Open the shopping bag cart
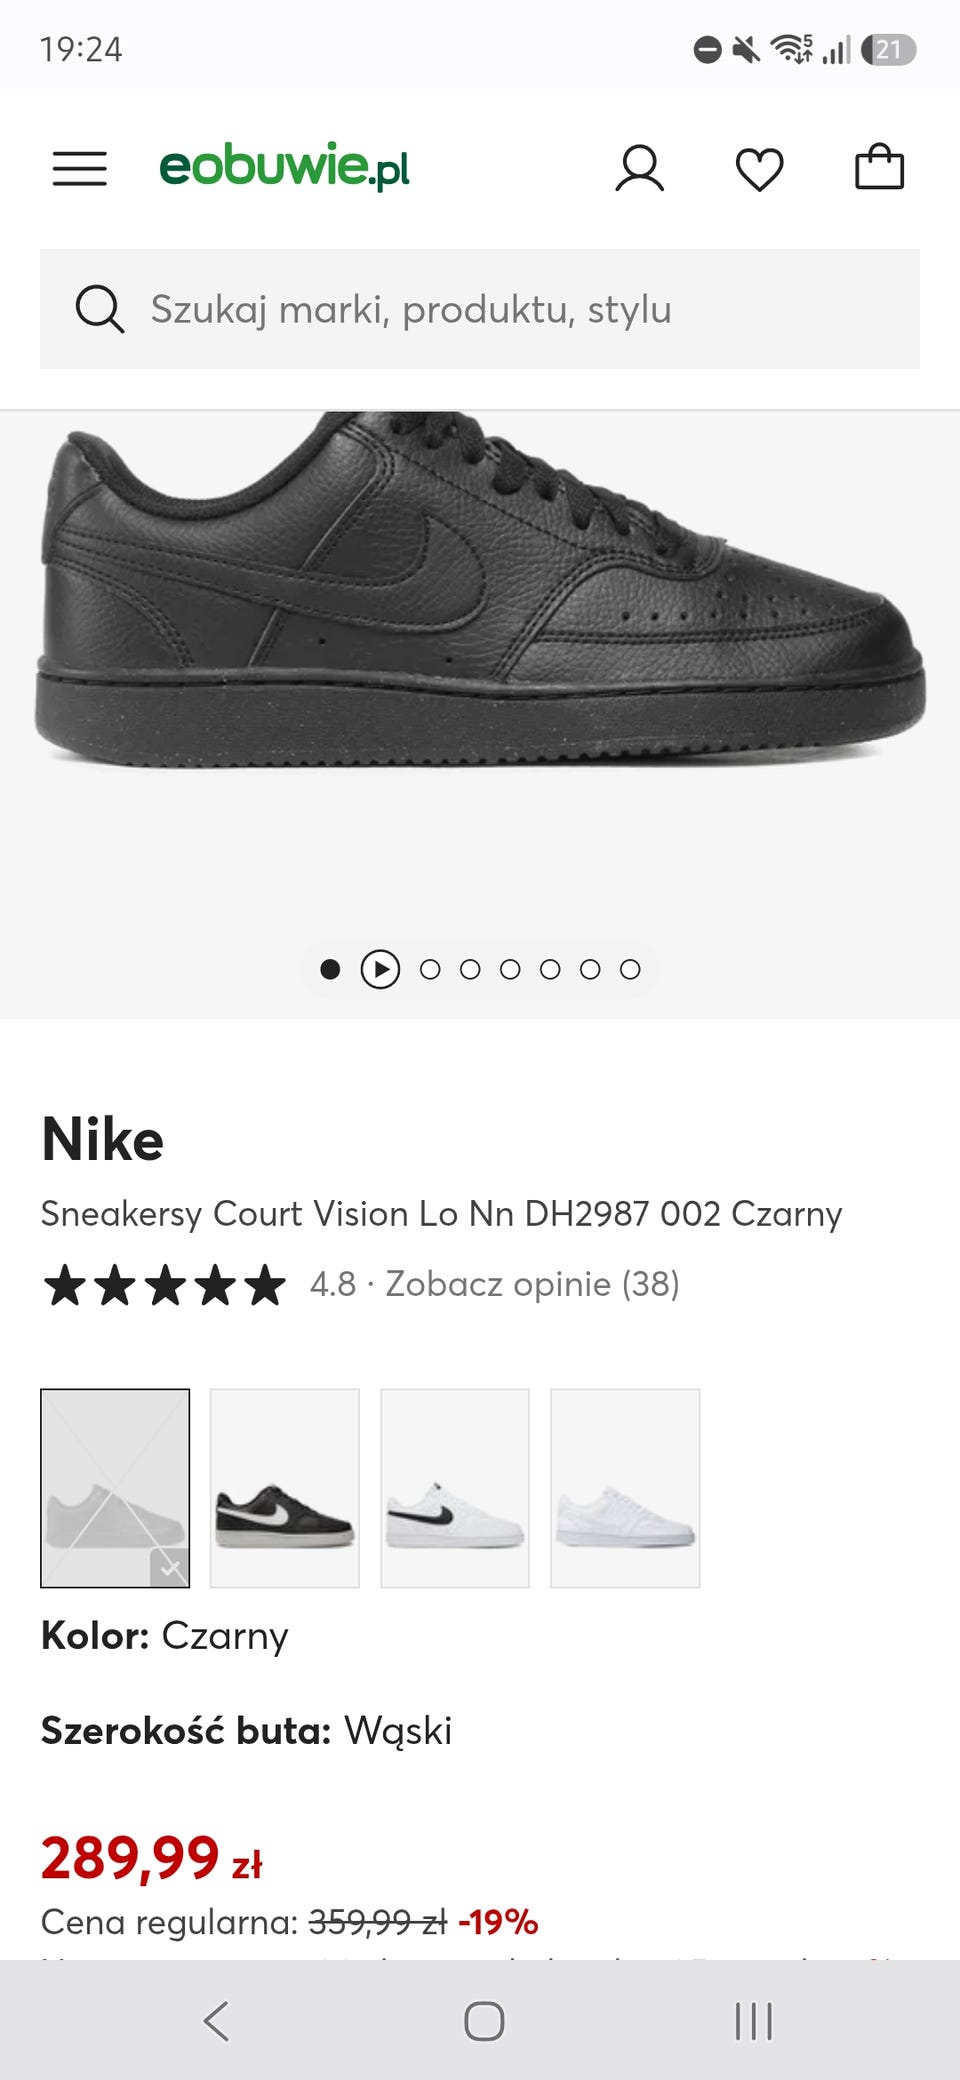Image resolution: width=960 pixels, height=2080 pixels. click(x=880, y=167)
